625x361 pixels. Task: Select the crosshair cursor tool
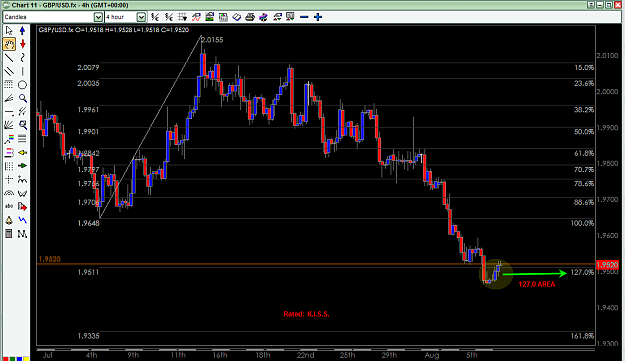[9, 179]
